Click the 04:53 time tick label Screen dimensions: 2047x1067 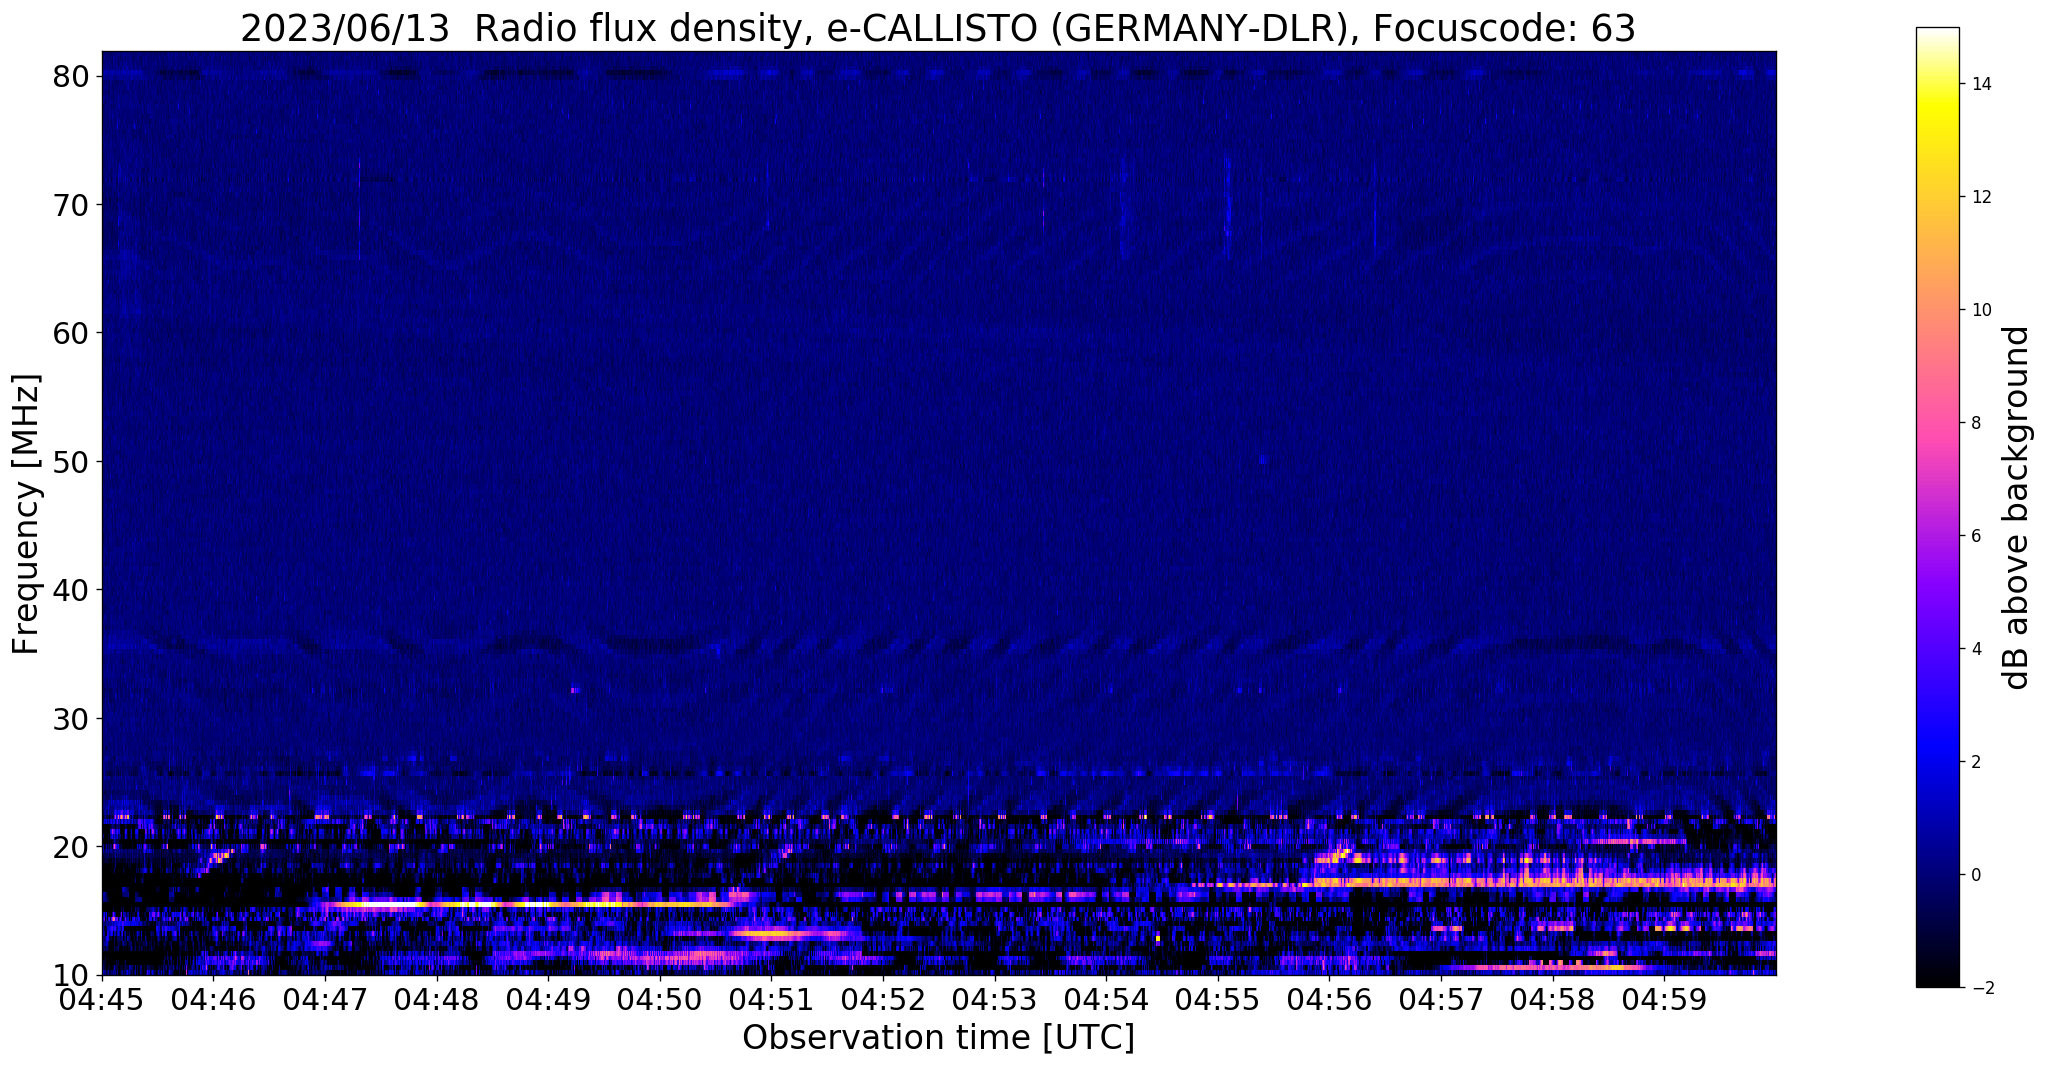995,1000
